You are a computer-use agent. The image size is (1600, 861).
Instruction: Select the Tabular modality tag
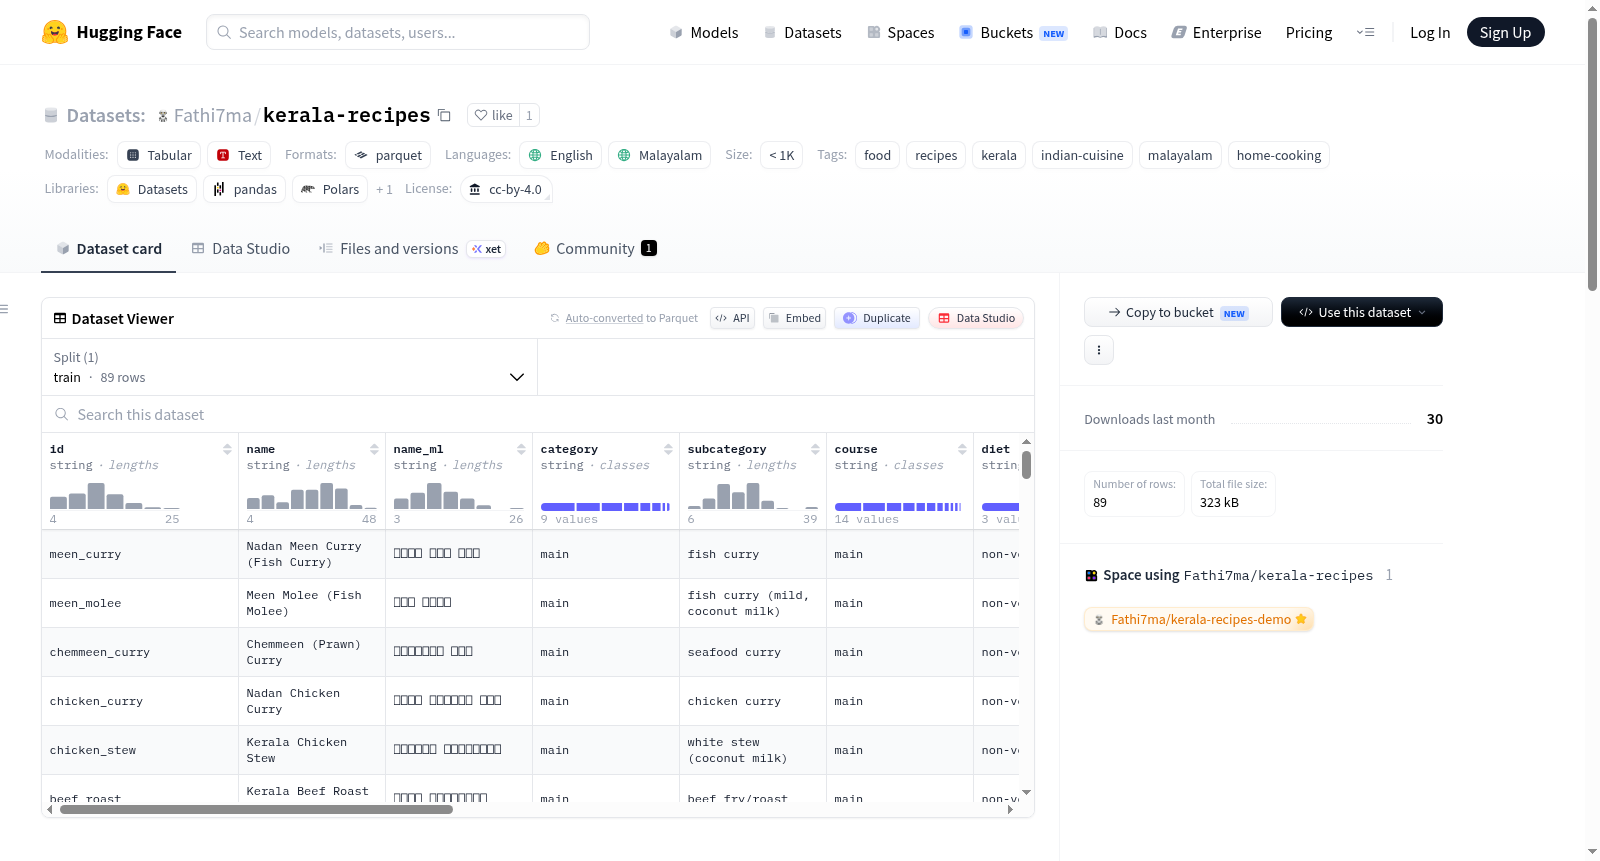159,155
